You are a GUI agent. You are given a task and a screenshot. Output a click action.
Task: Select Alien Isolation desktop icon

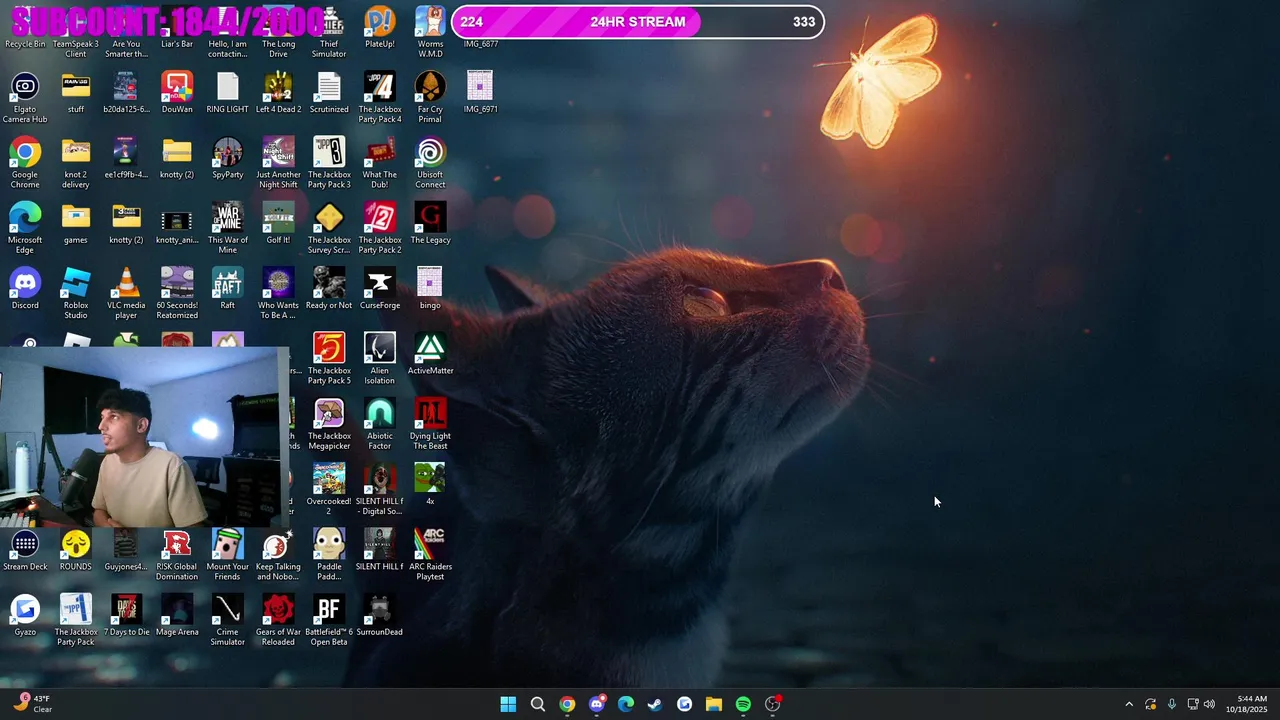pyautogui.click(x=379, y=358)
